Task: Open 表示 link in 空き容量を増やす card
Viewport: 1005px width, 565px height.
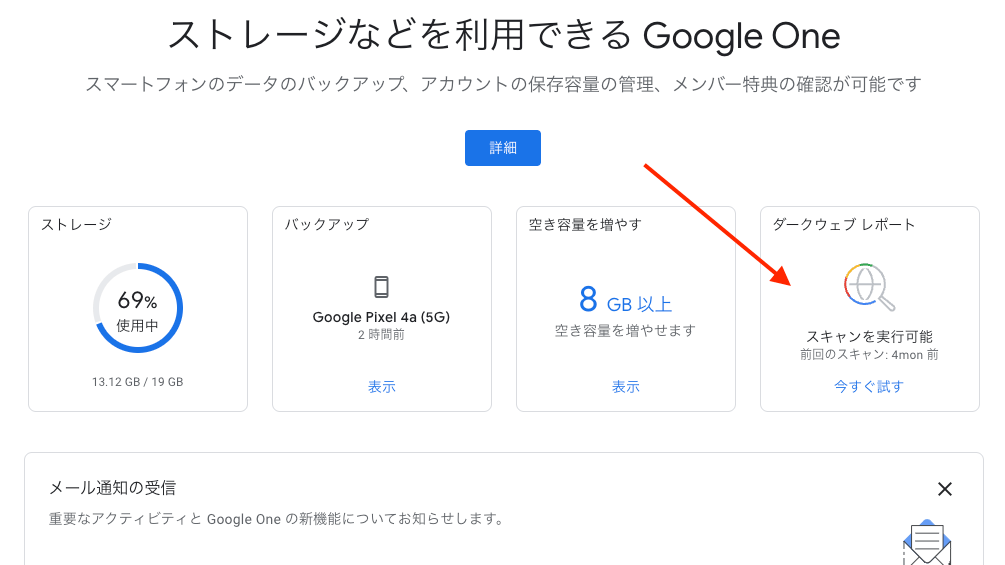Action: tap(626, 387)
